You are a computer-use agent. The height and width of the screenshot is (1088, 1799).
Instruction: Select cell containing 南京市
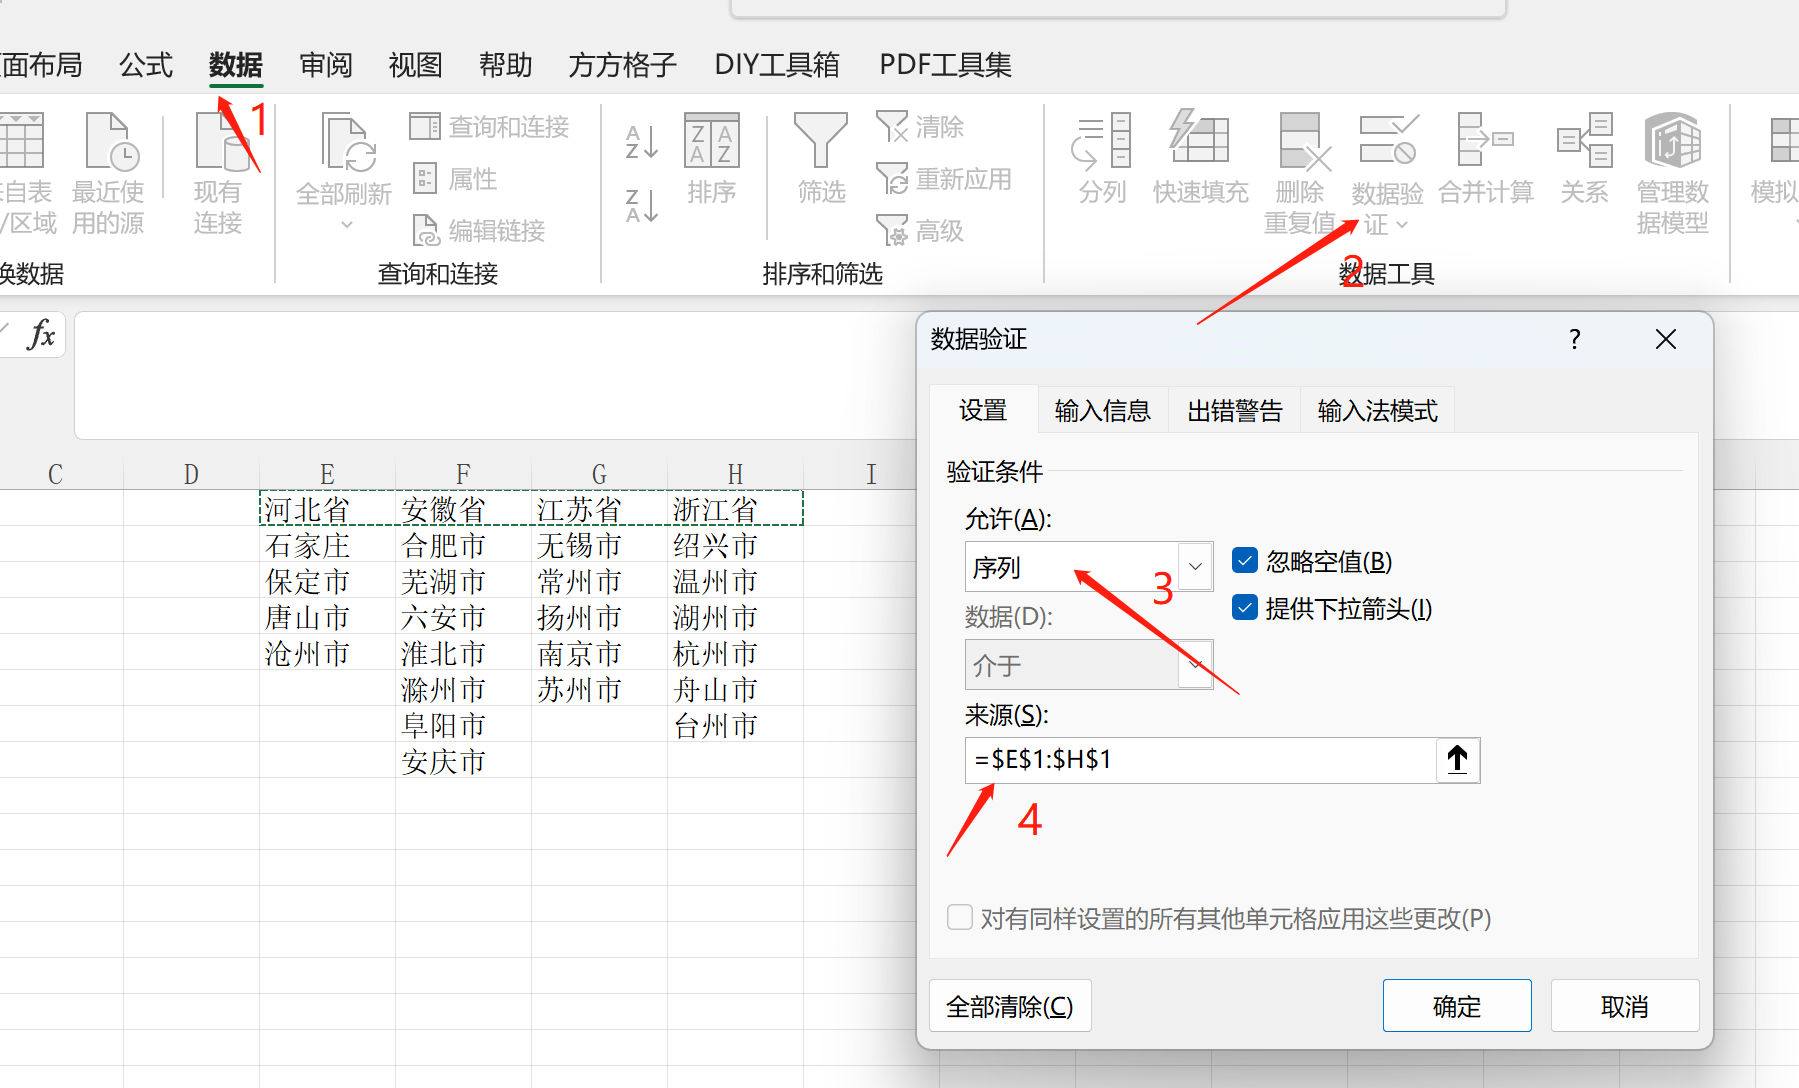point(599,652)
